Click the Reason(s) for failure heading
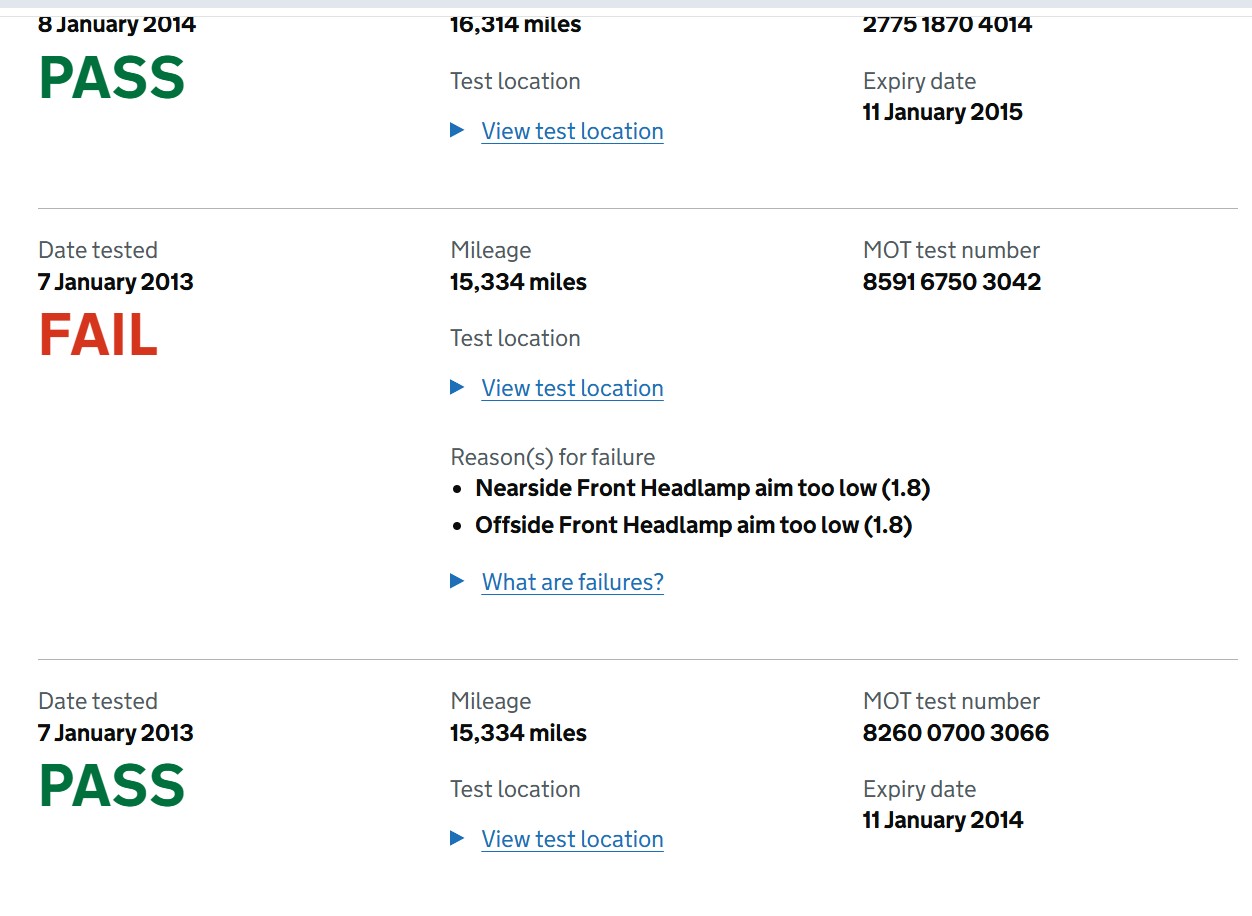The height and width of the screenshot is (916, 1252). (x=552, y=457)
